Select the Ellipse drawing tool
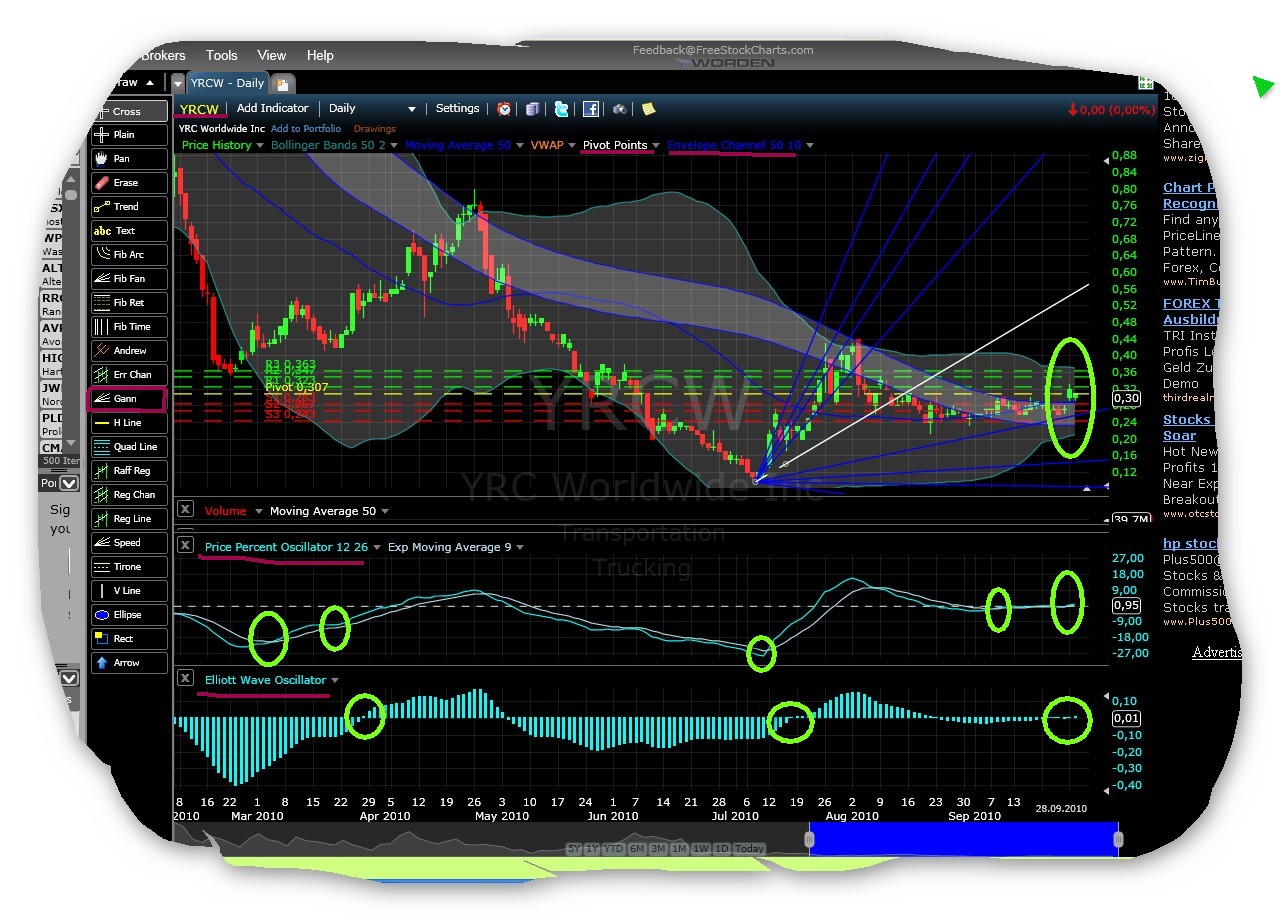This screenshot has height=921, width=1280. point(126,614)
